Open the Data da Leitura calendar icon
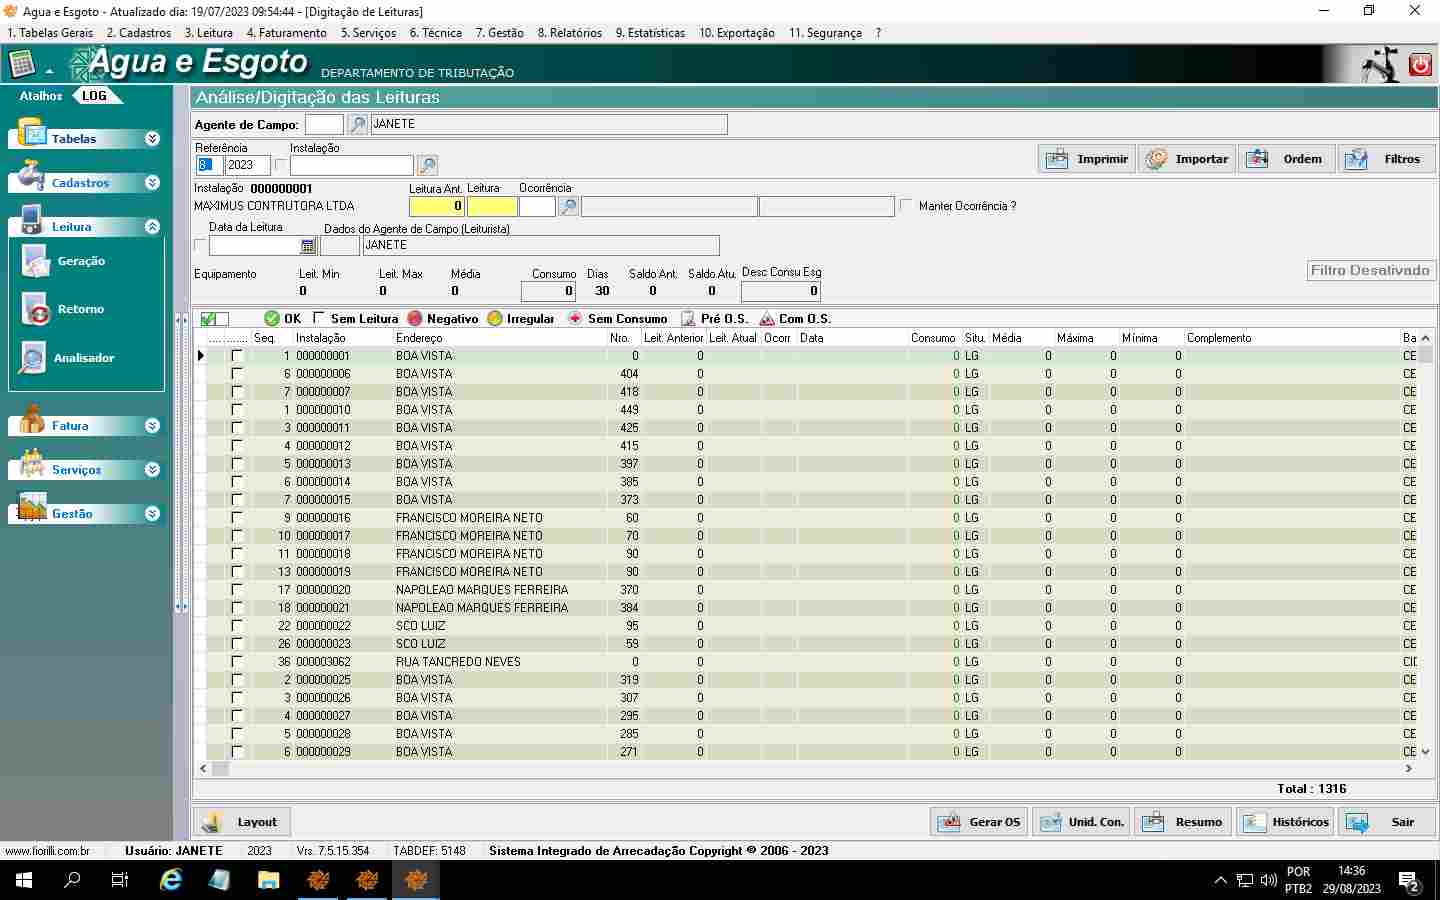Viewport: 1440px width, 900px height. [308, 246]
